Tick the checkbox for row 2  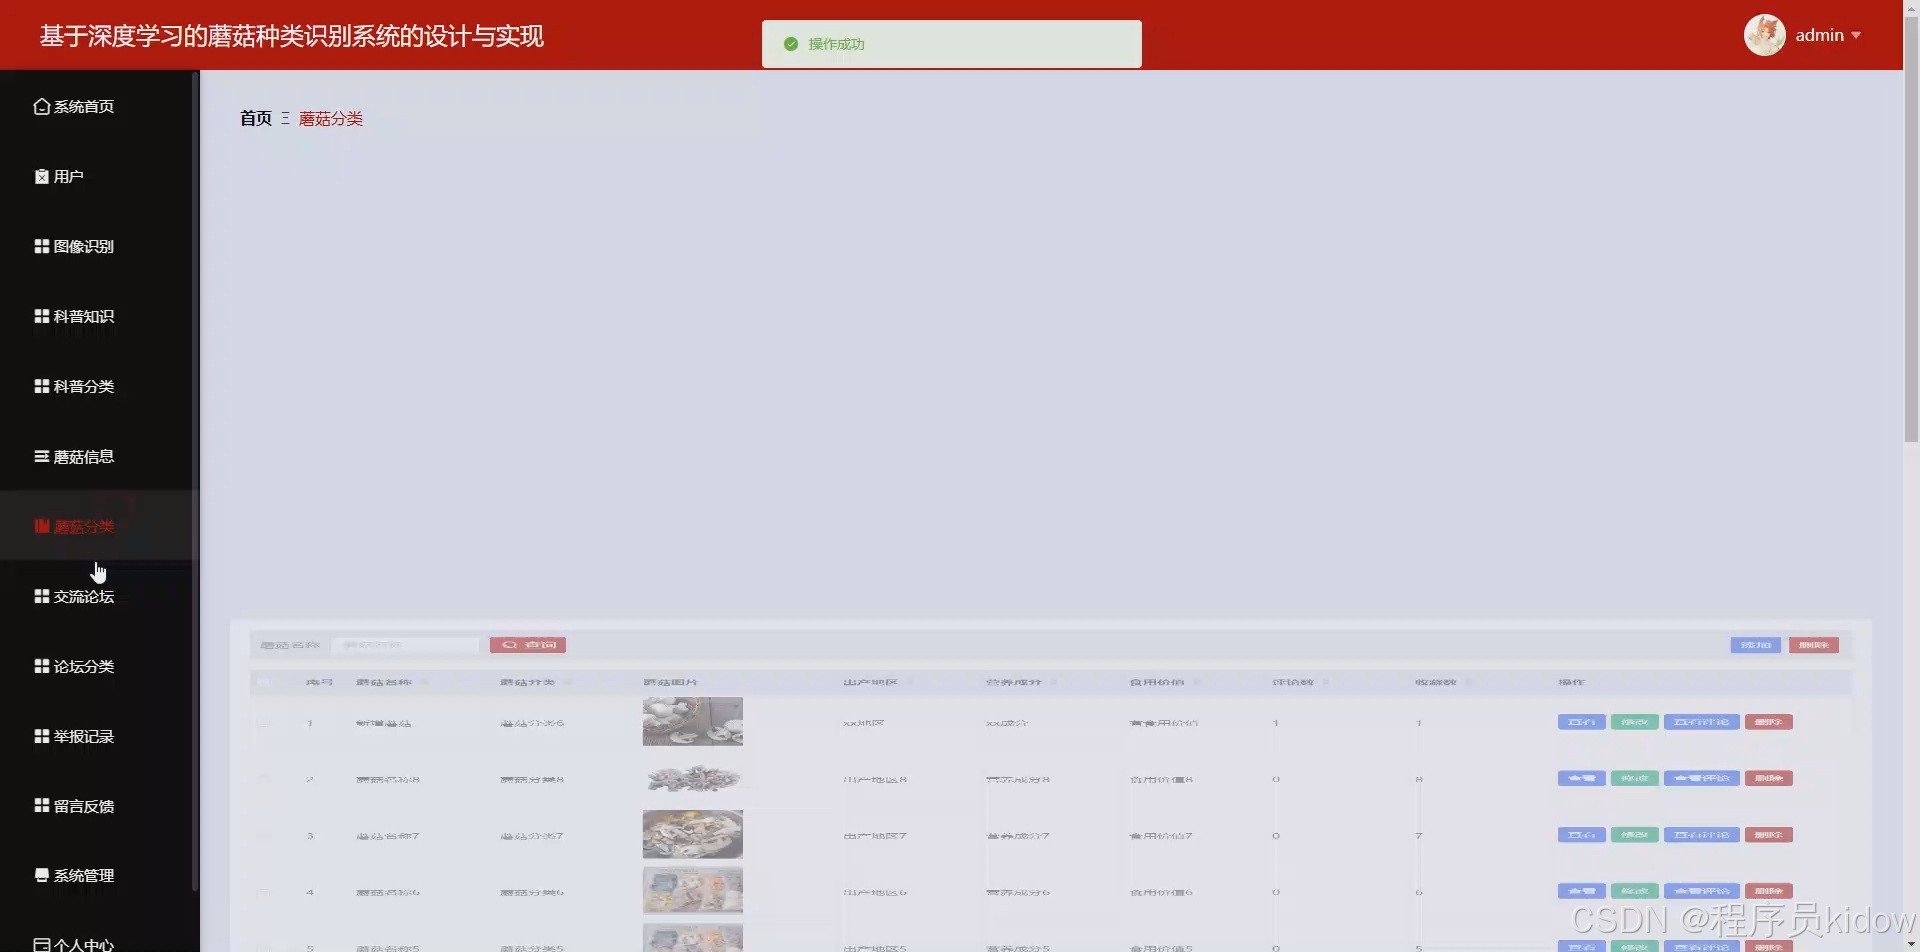tap(263, 778)
